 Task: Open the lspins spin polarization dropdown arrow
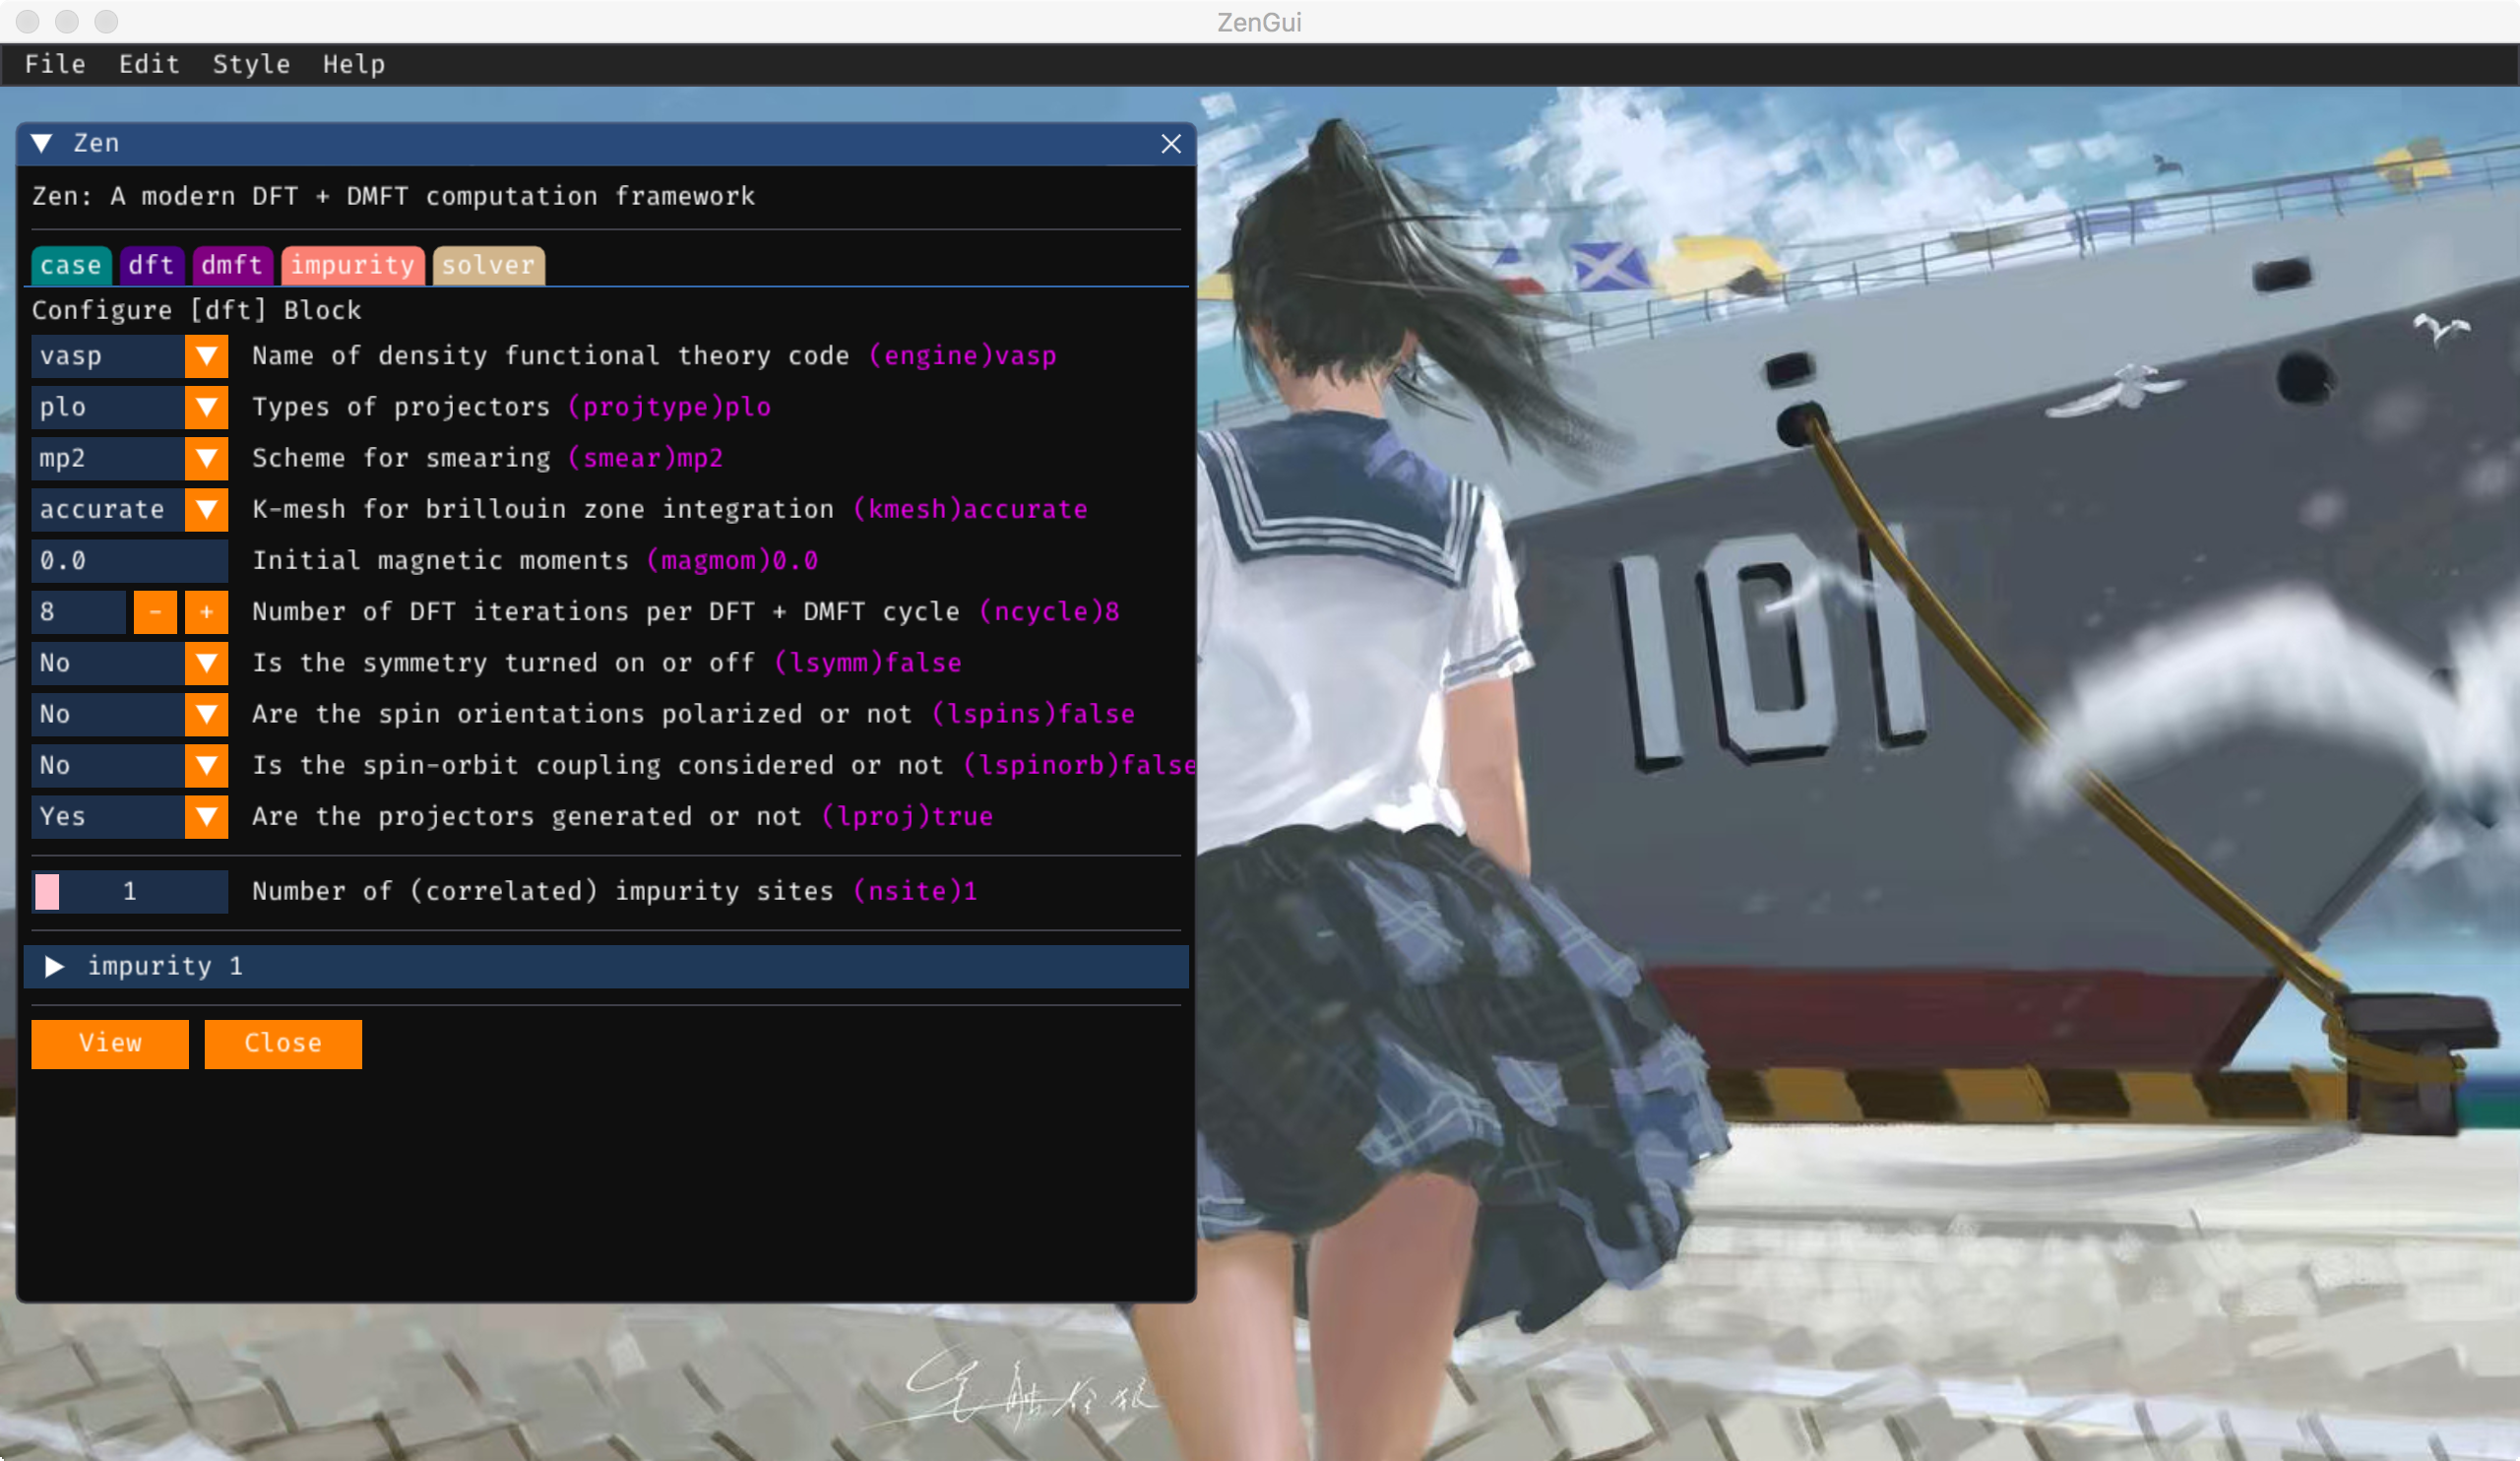(207, 714)
